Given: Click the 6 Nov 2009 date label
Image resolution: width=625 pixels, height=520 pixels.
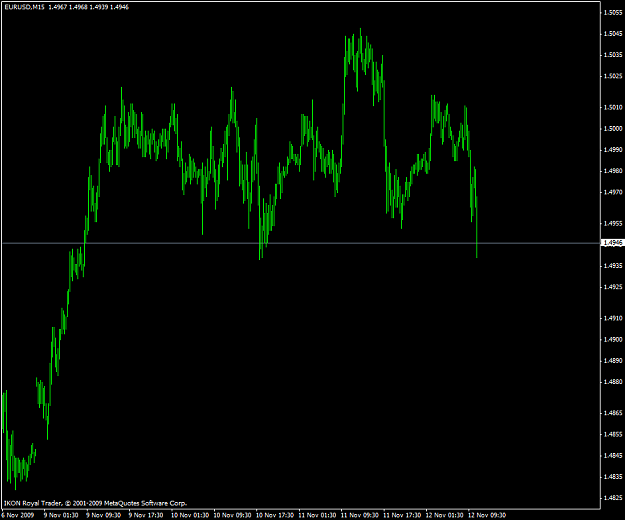Looking at the screenshot, I should [18, 515].
